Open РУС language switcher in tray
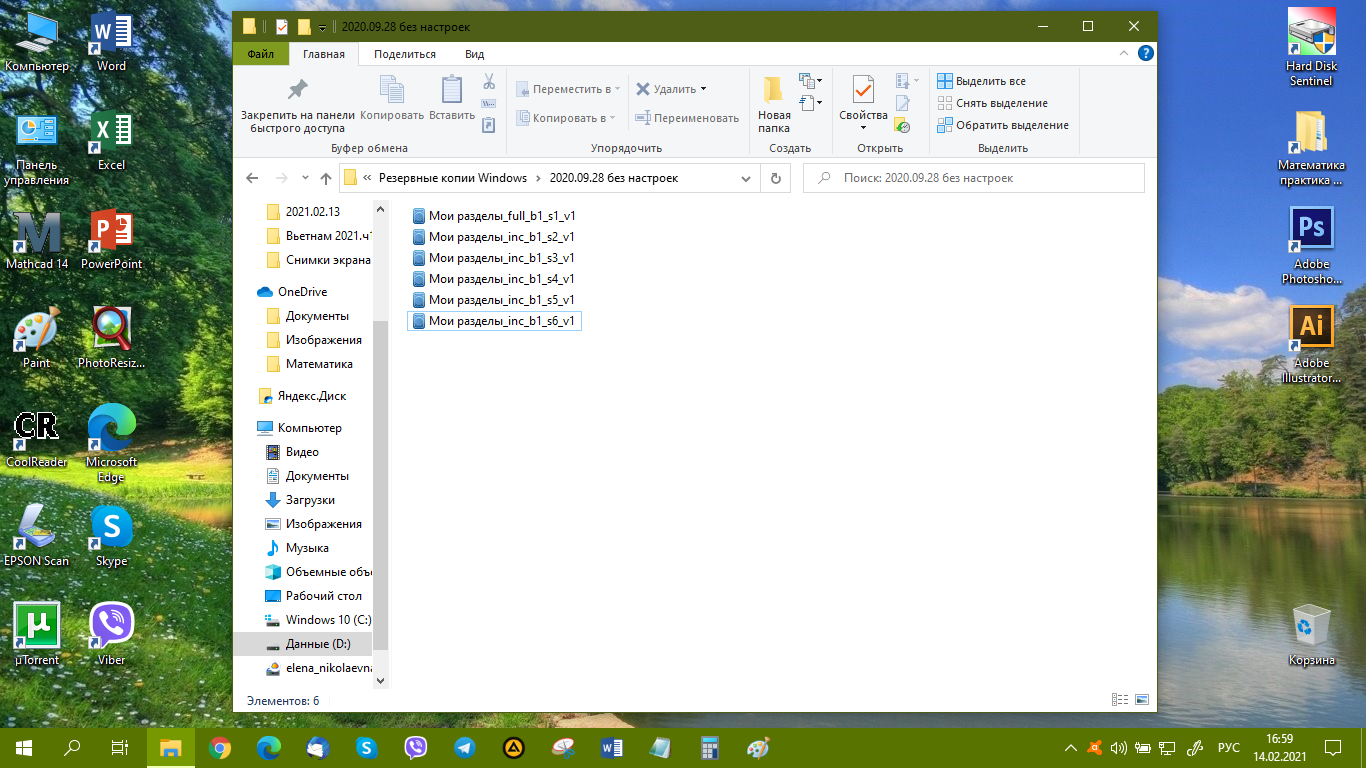Image resolution: width=1366 pixels, height=768 pixels. click(x=1229, y=748)
